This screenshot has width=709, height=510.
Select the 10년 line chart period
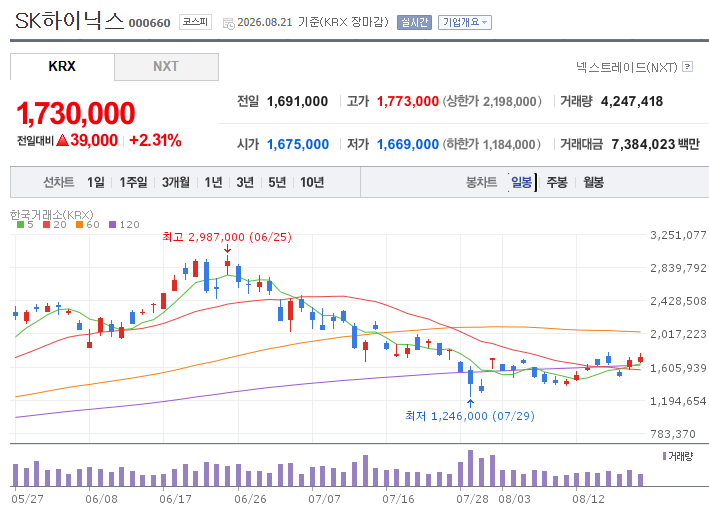pyautogui.click(x=312, y=182)
